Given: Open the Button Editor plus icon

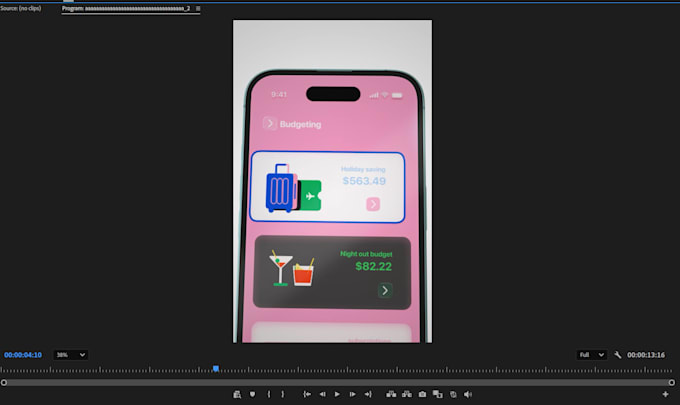Looking at the screenshot, I should click(x=665, y=394).
